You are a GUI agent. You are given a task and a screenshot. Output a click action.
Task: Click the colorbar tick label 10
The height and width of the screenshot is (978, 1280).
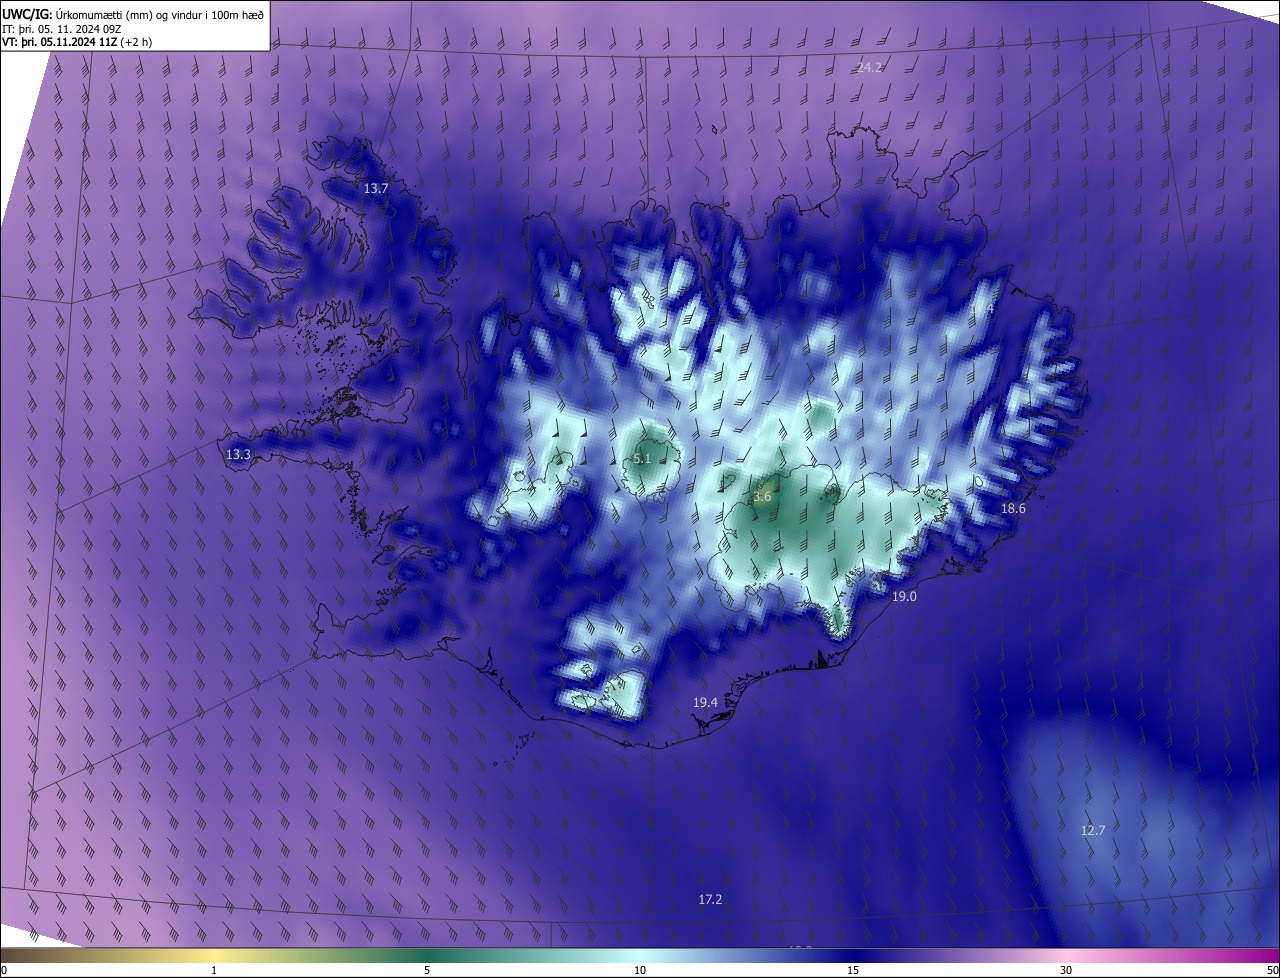(x=640, y=970)
